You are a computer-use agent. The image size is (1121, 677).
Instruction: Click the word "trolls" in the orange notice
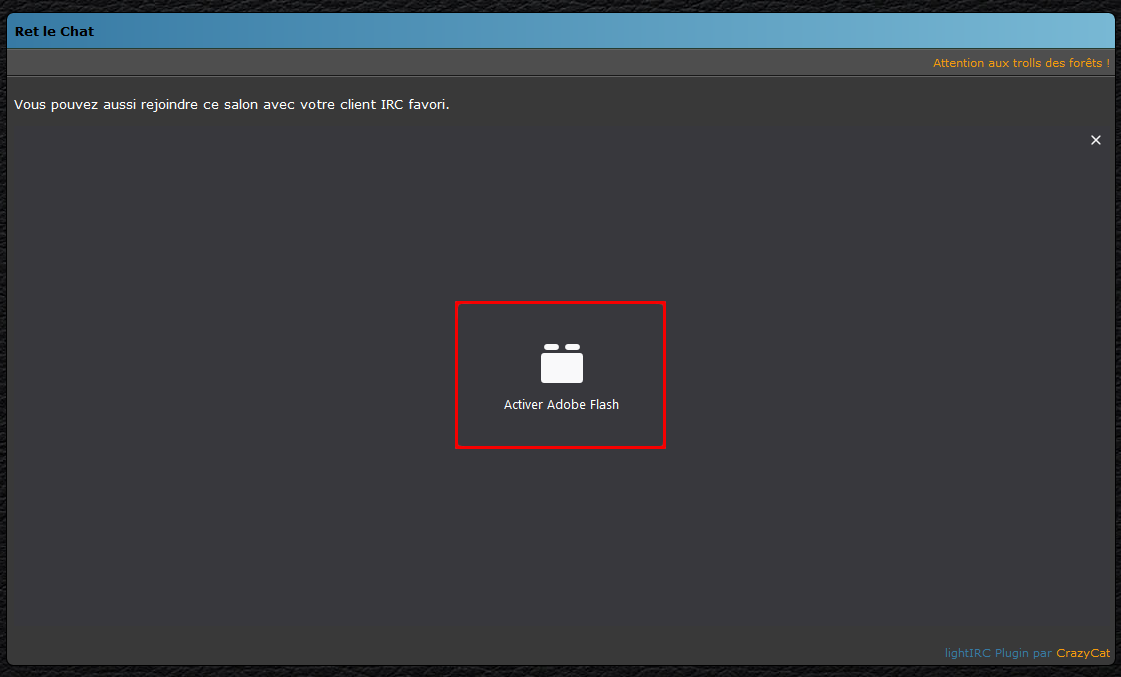pos(1026,63)
